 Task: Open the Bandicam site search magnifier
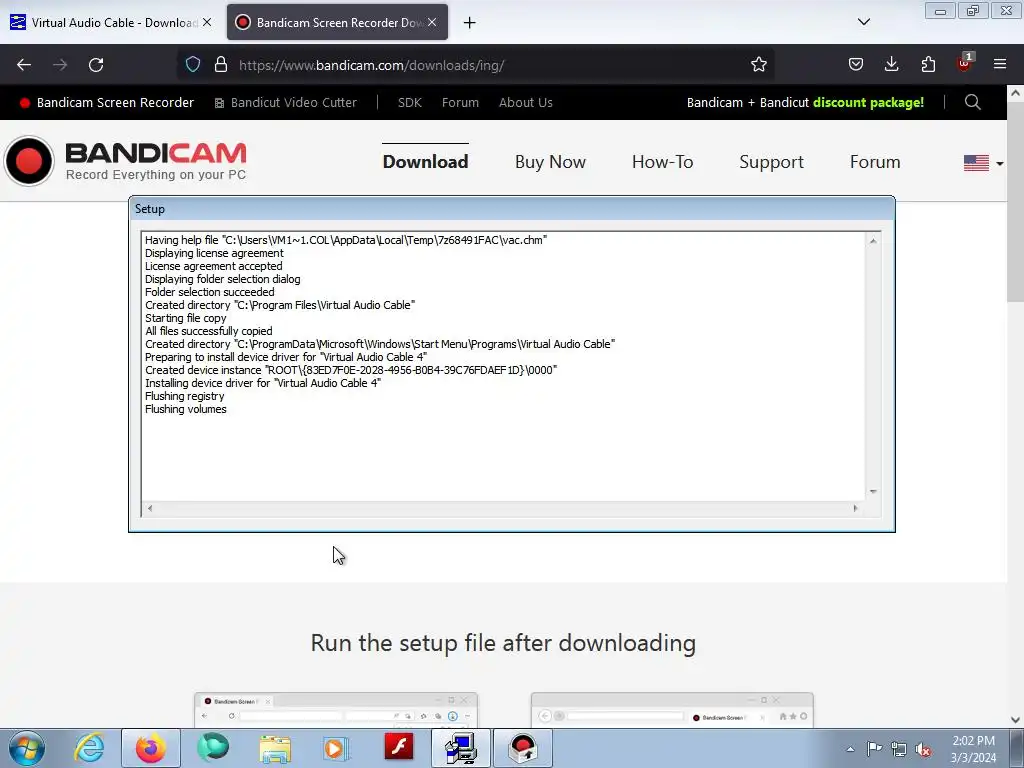[x=972, y=102]
